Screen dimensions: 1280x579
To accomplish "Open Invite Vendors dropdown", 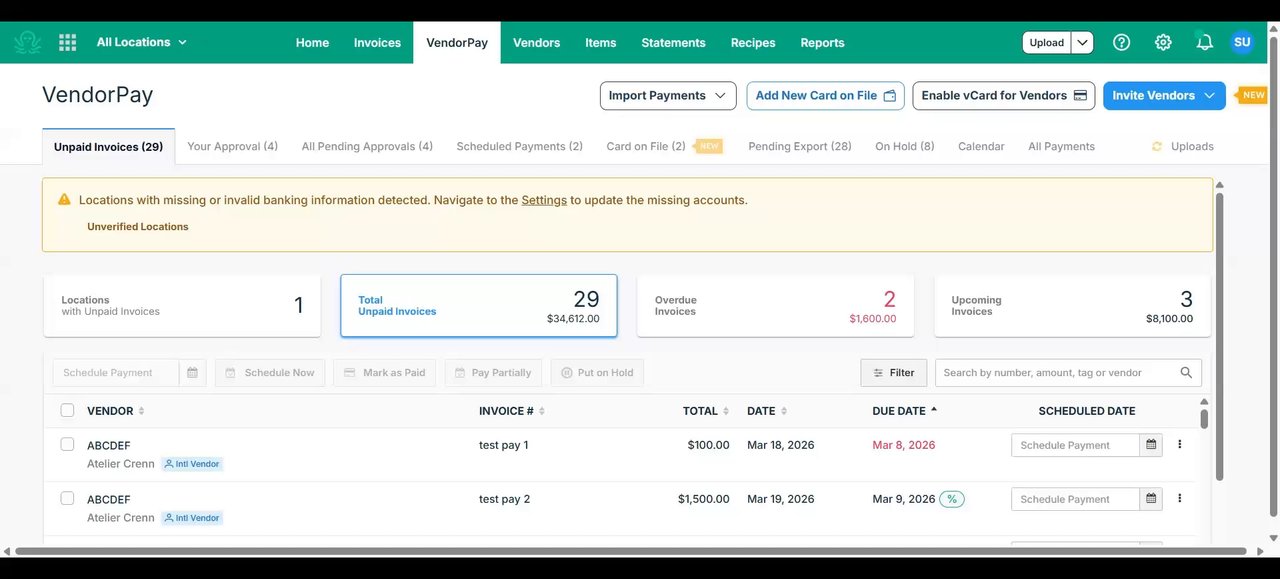I will pos(1164,95).
